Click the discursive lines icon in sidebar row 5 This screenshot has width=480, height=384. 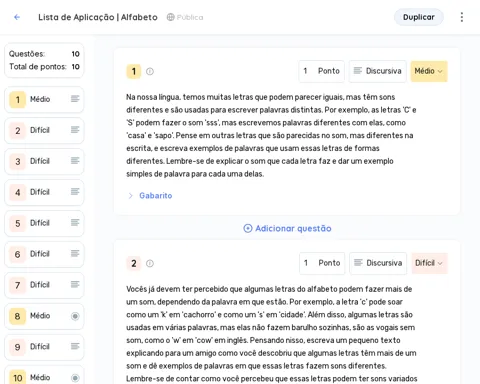[x=75, y=222]
